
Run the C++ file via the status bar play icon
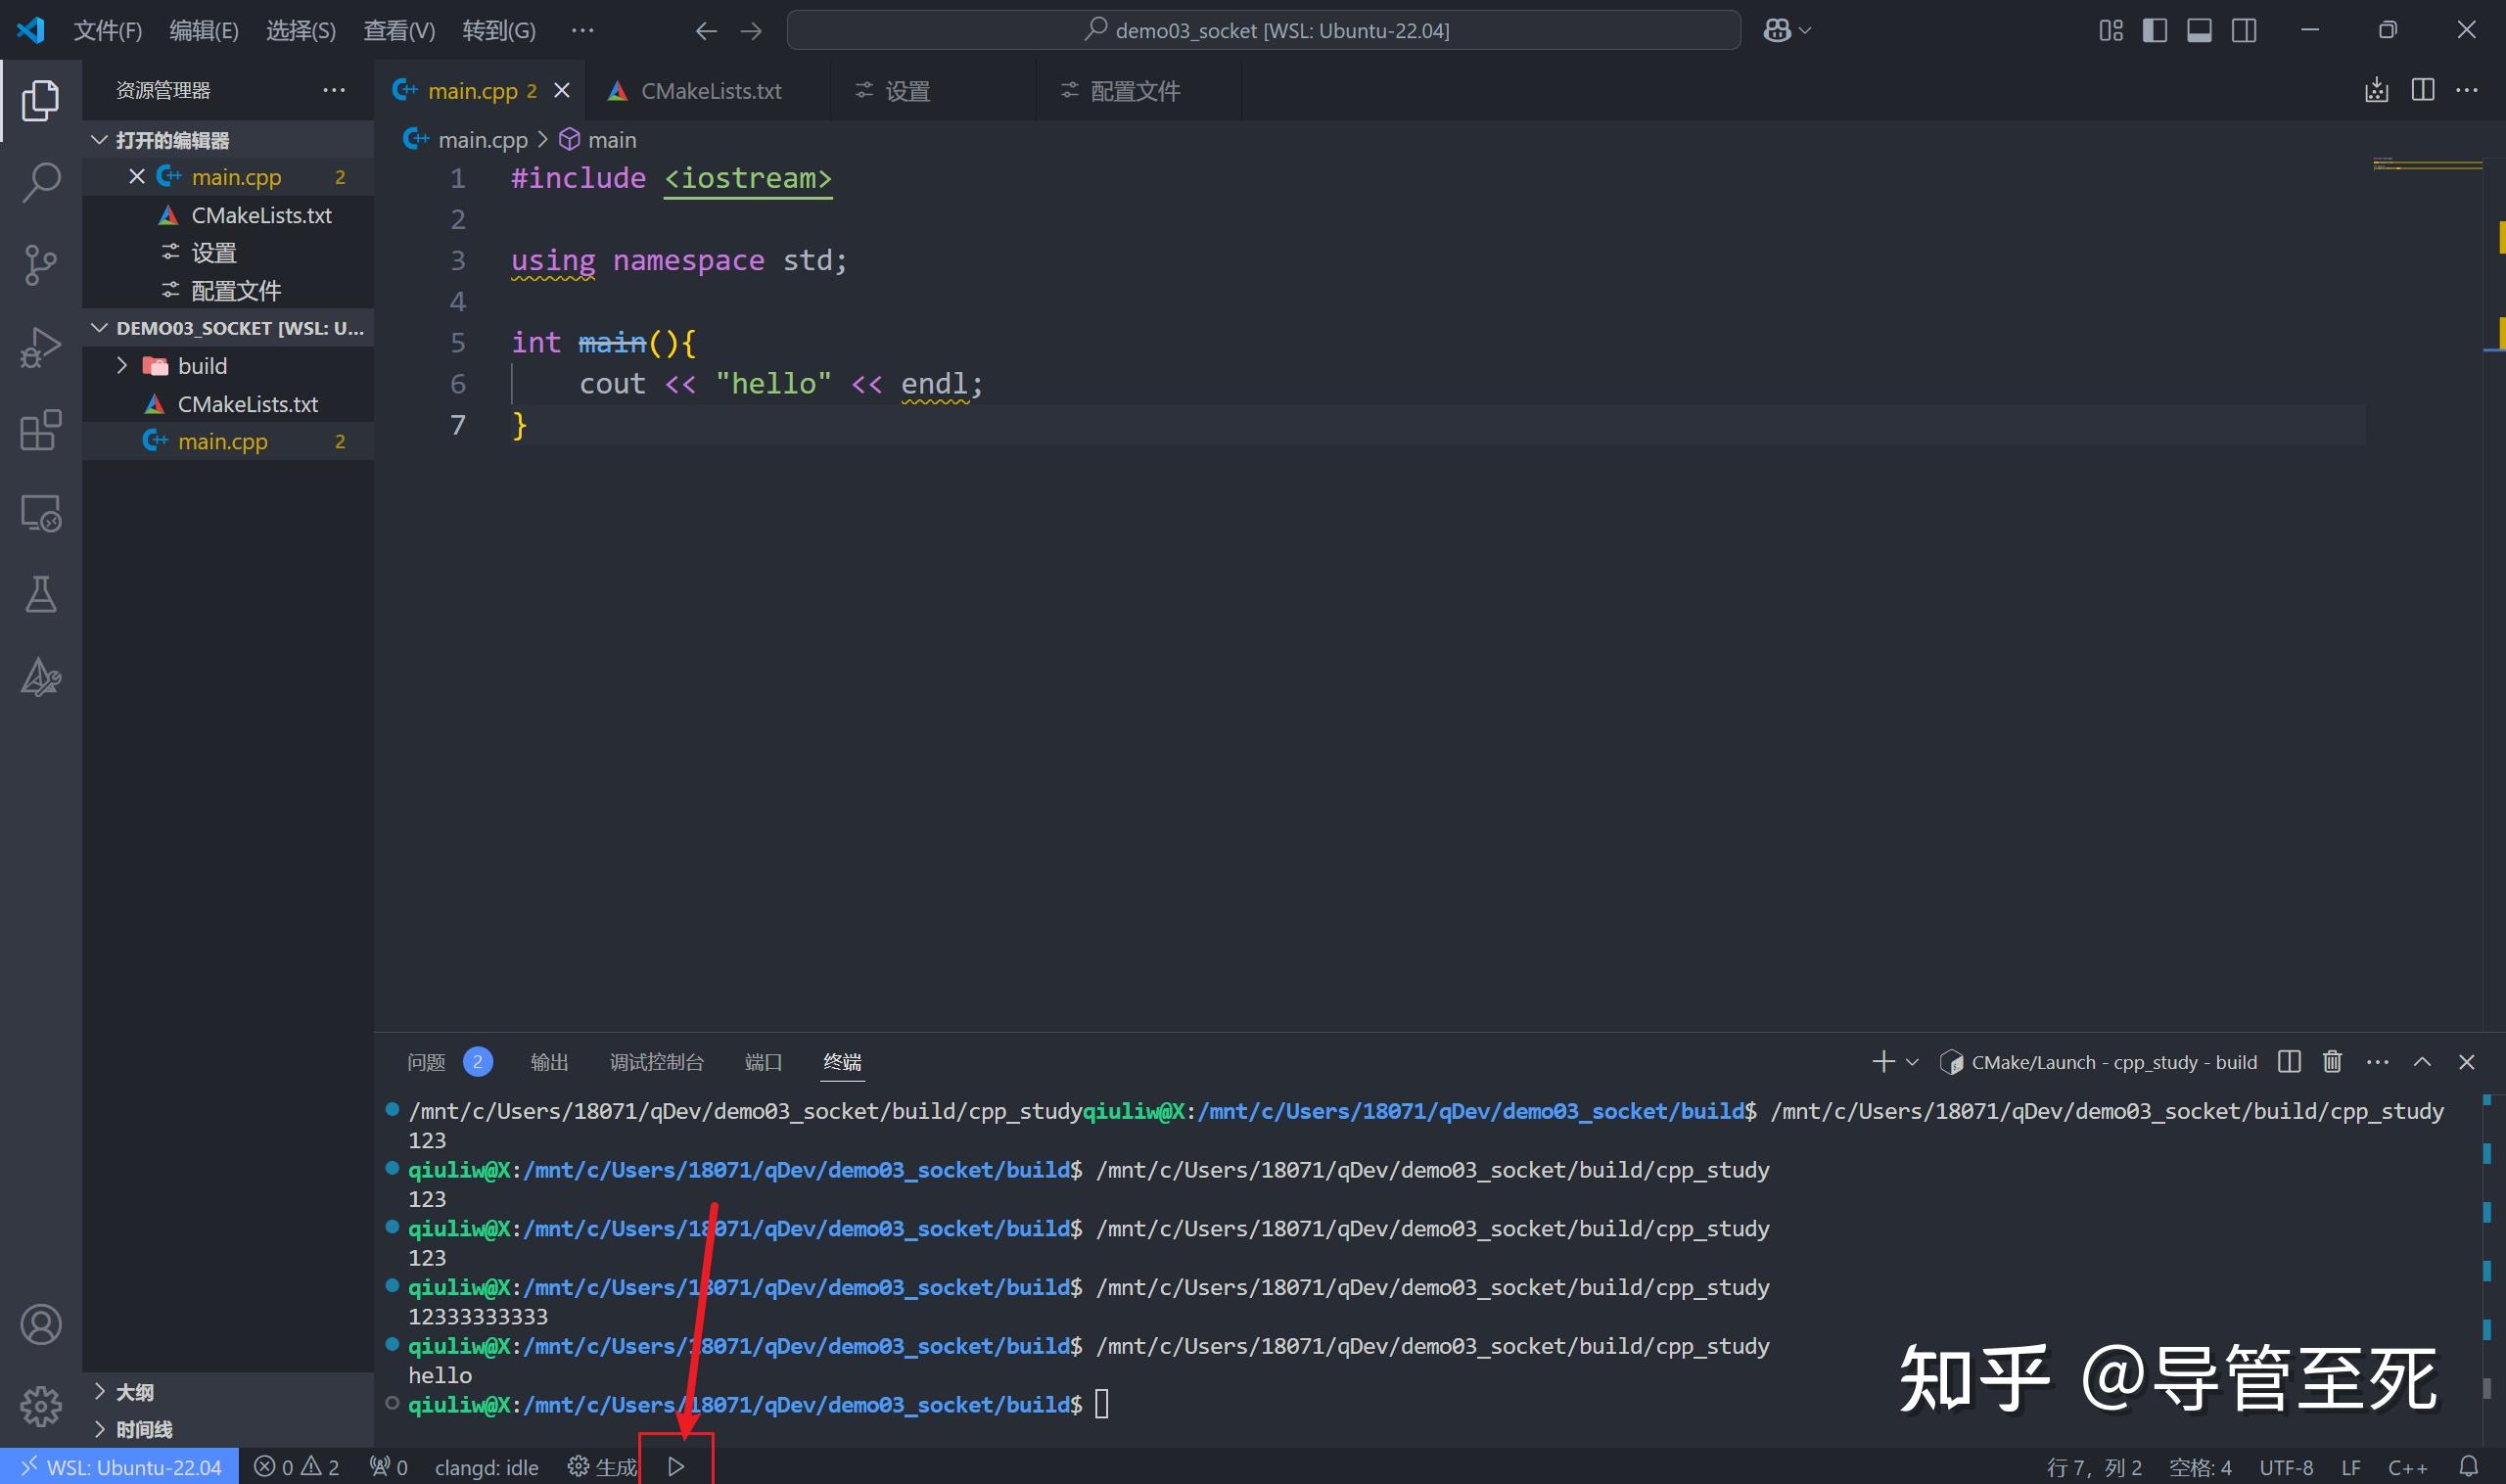675,1465
